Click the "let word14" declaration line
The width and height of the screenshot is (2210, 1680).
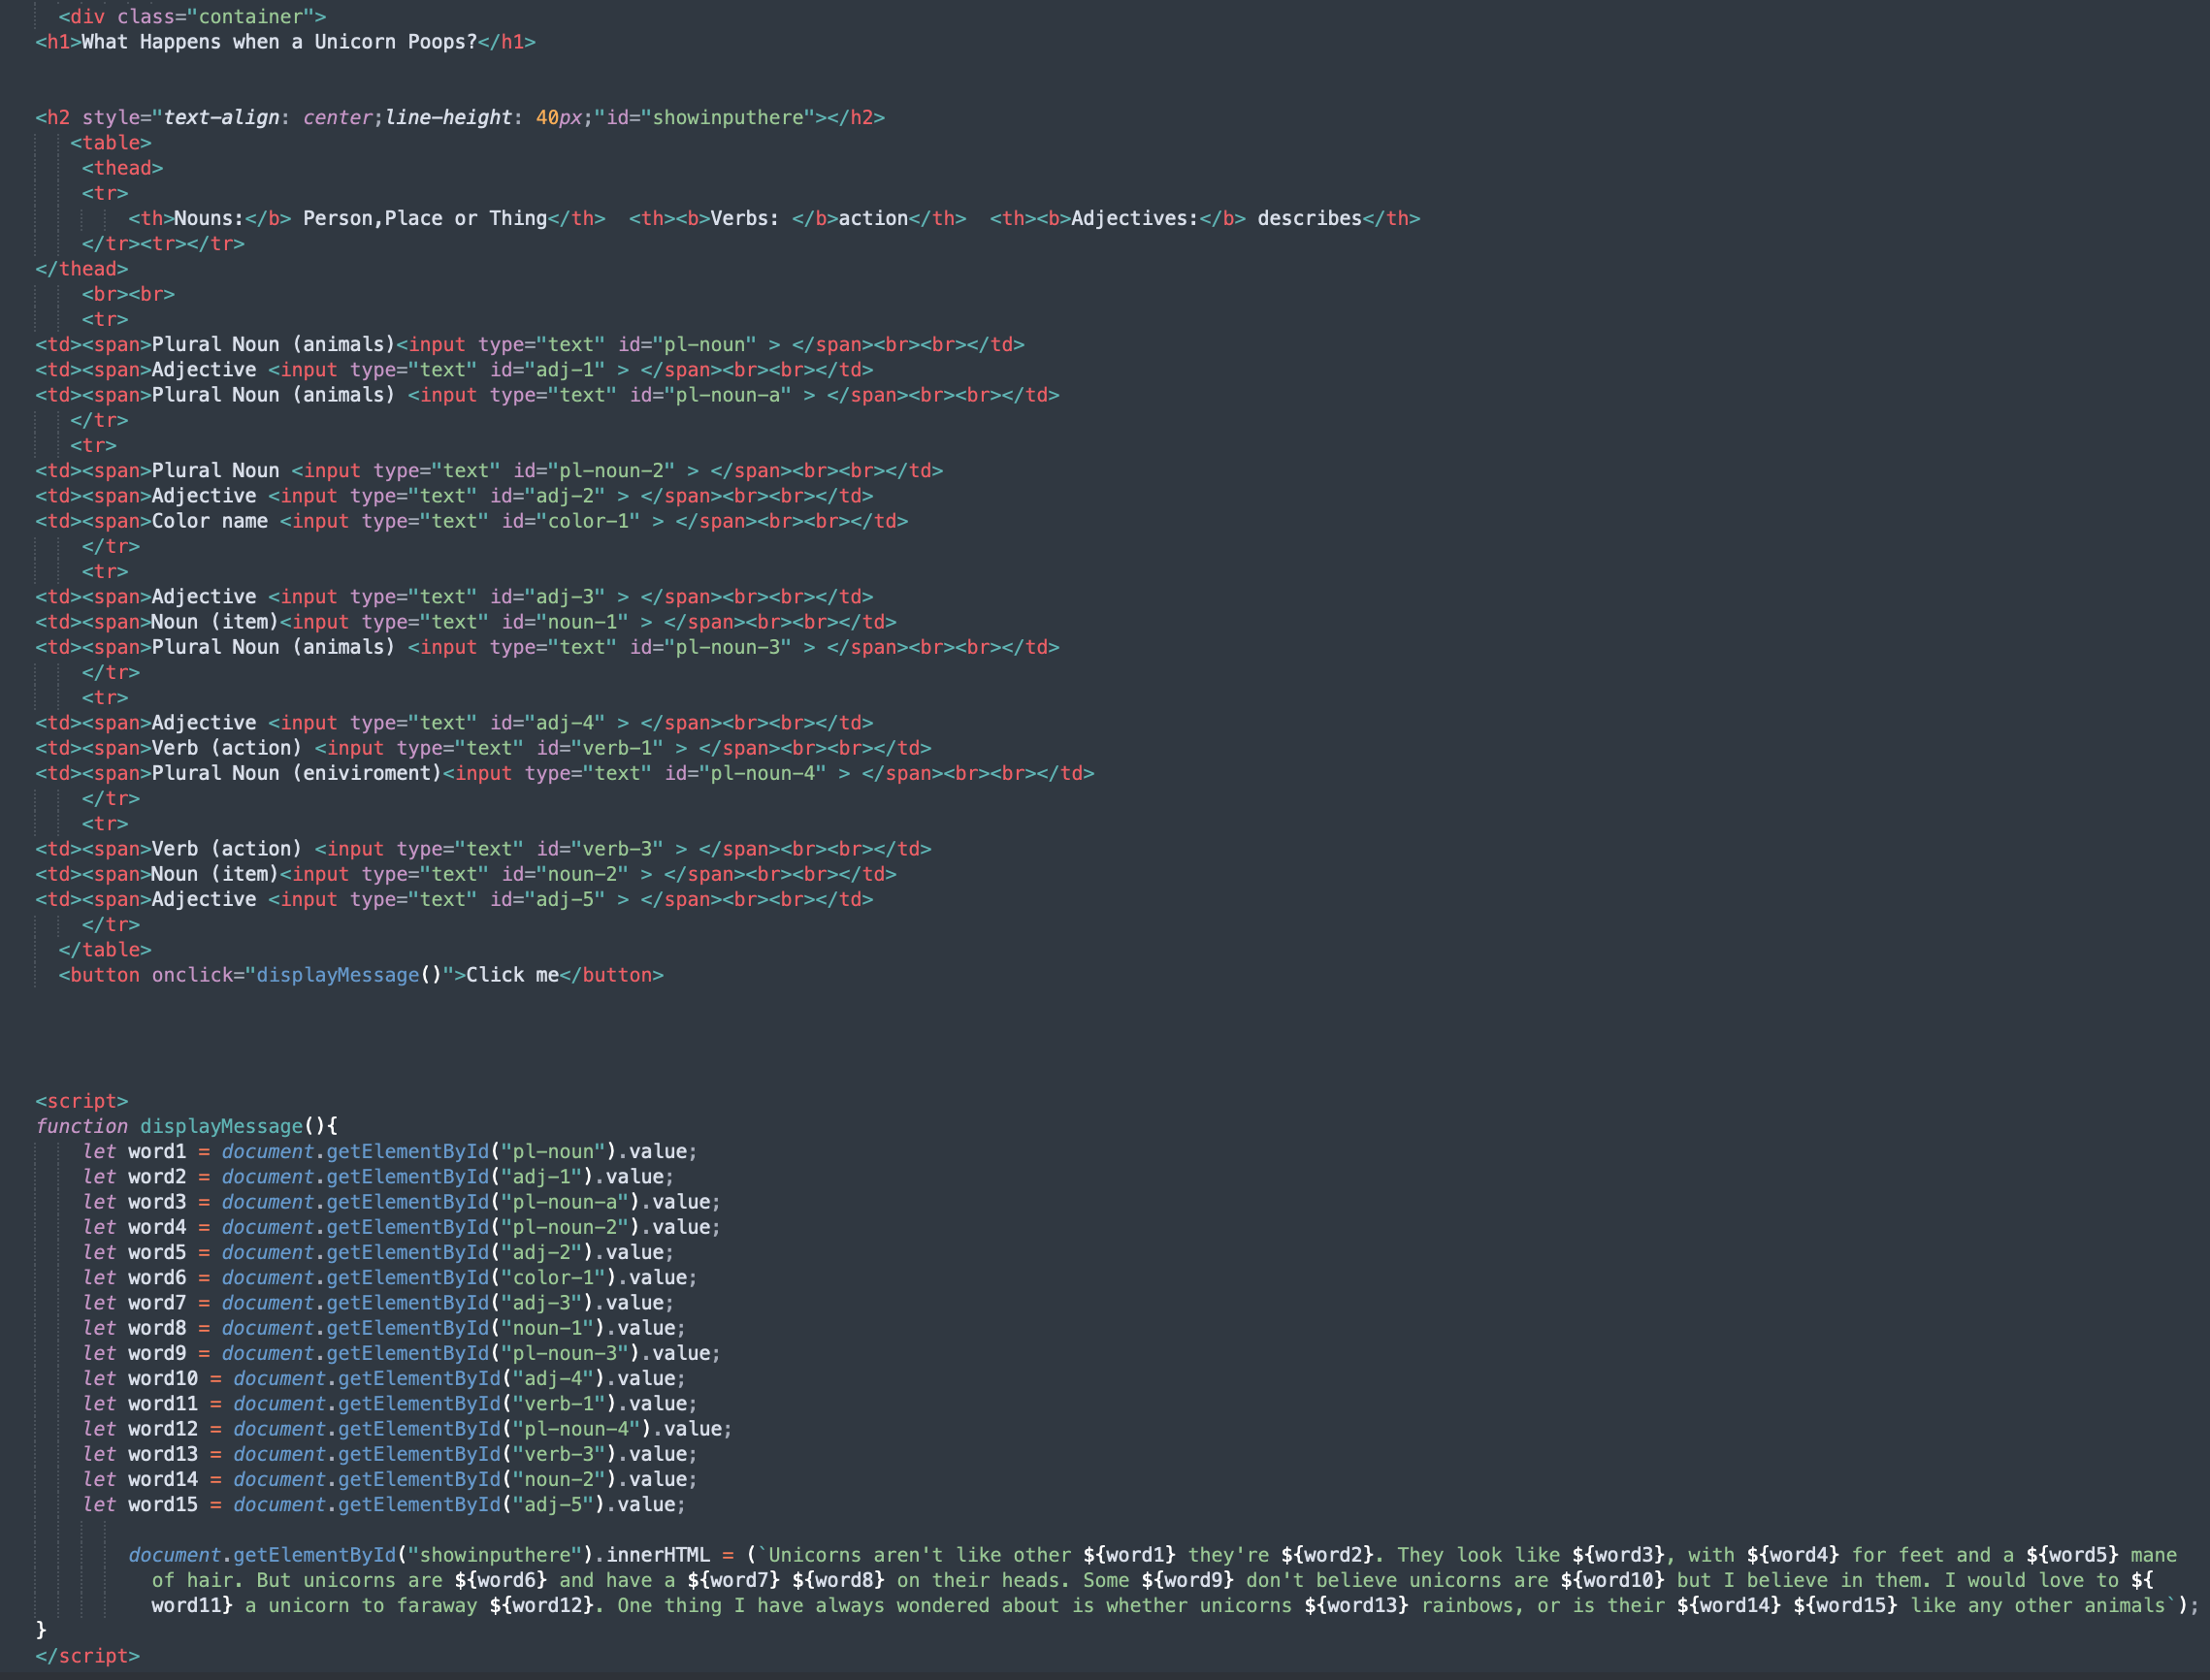[390, 1479]
